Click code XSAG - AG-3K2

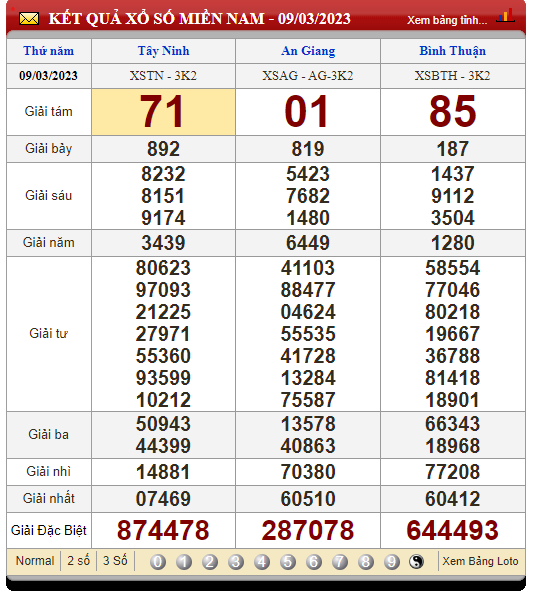[308, 76]
